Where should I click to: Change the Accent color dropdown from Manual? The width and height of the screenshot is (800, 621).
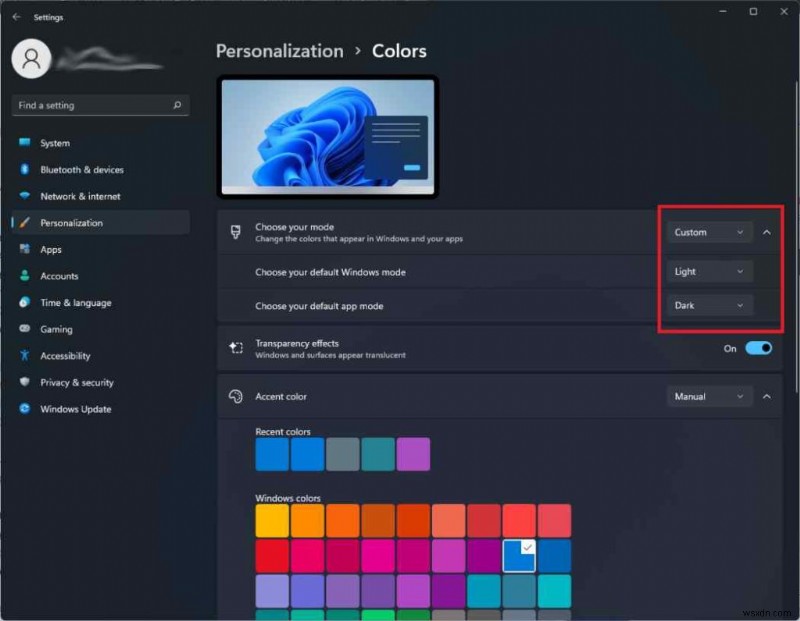click(708, 396)
